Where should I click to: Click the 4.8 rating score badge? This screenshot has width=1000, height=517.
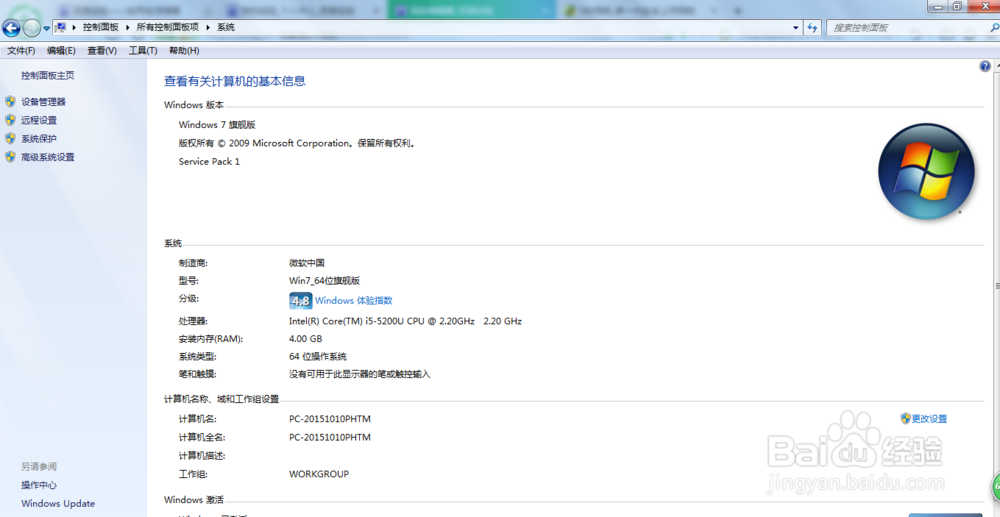[x=300, y=301]
